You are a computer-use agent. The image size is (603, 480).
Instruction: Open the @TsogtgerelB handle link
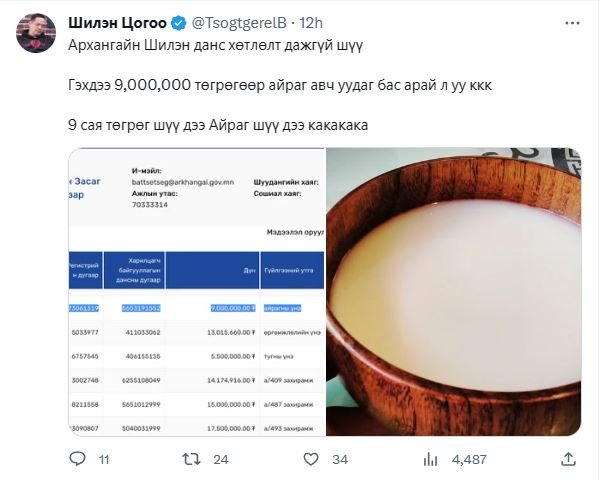[239, 23]
